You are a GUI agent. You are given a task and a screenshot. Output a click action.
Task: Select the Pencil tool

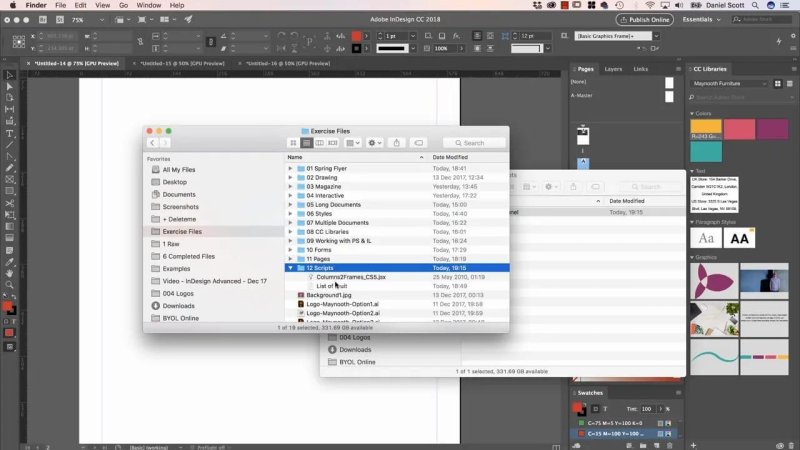coord(10,168)
